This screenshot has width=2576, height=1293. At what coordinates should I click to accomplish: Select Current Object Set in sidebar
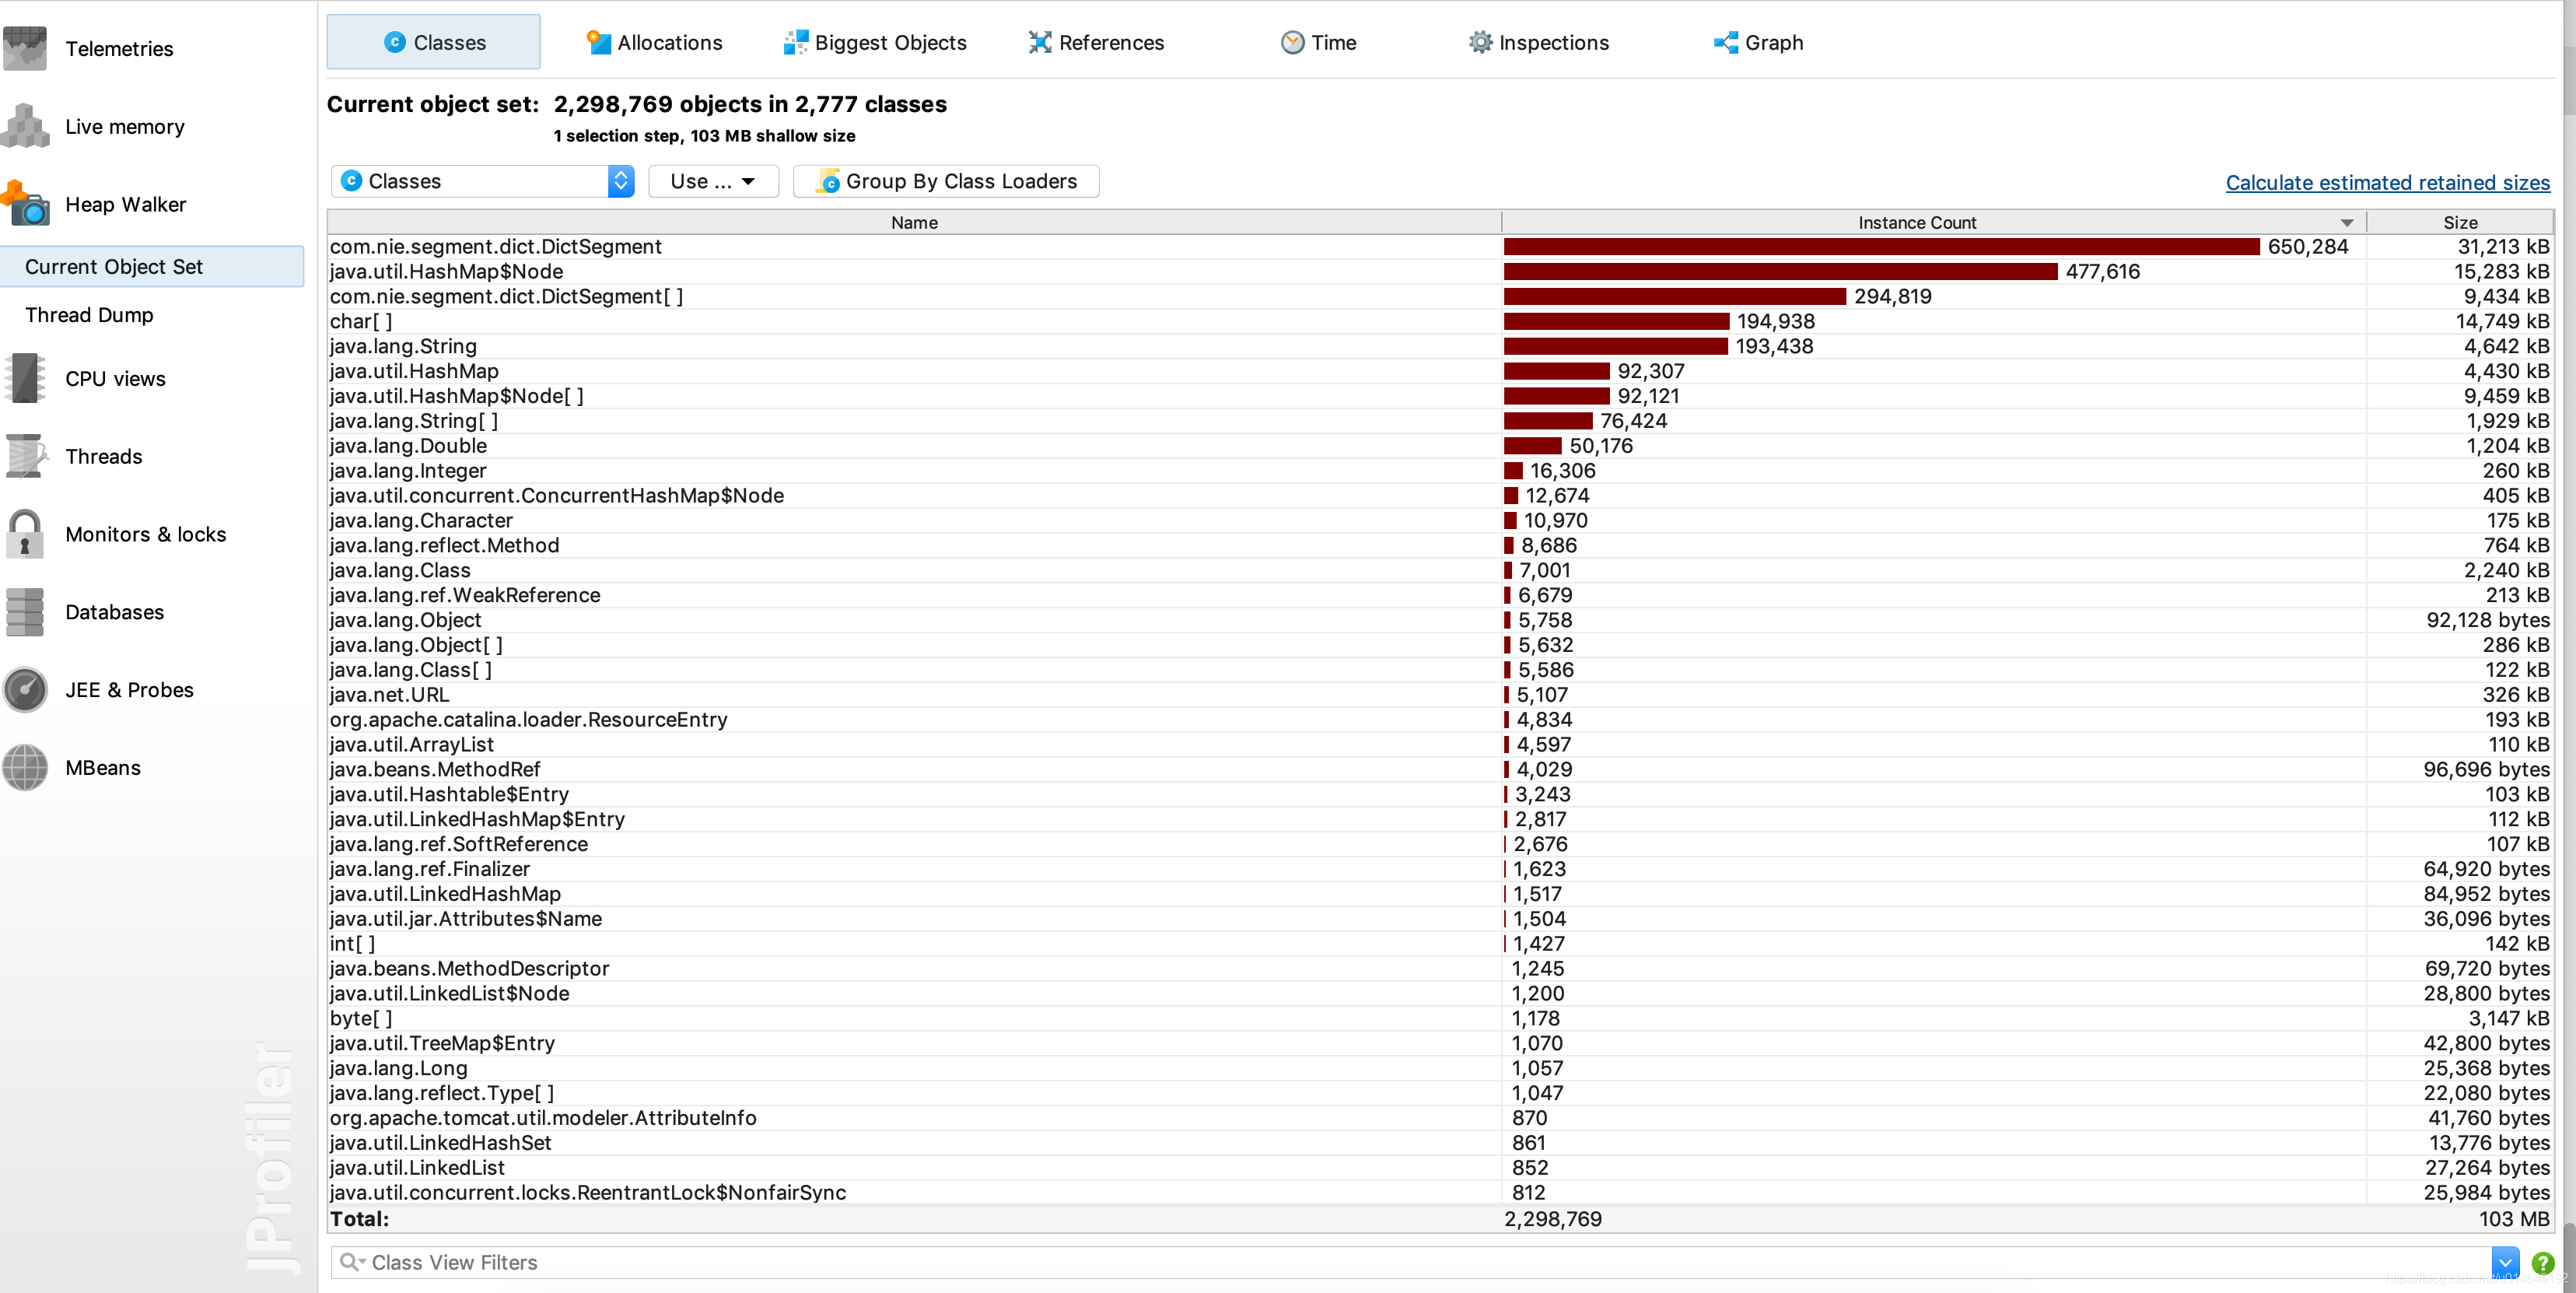(152, 267)
